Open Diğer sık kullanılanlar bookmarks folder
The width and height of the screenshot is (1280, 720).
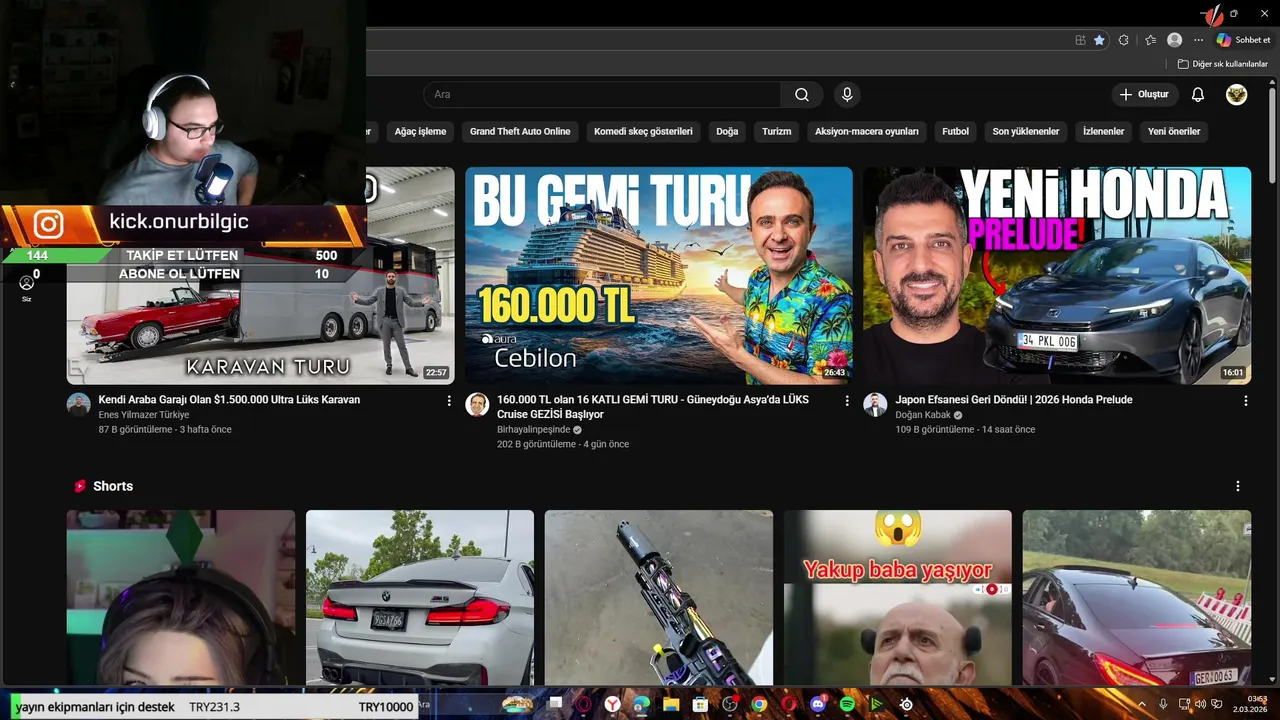tap(1222, 64)
